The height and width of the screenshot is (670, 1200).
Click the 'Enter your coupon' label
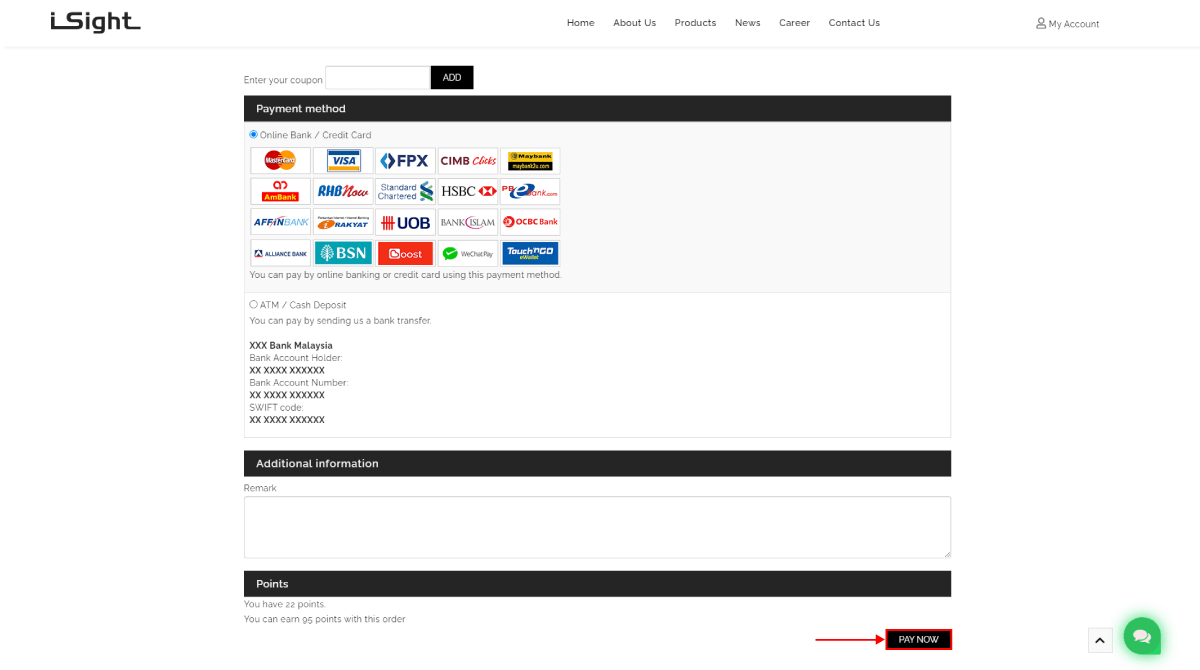(283, 80)
